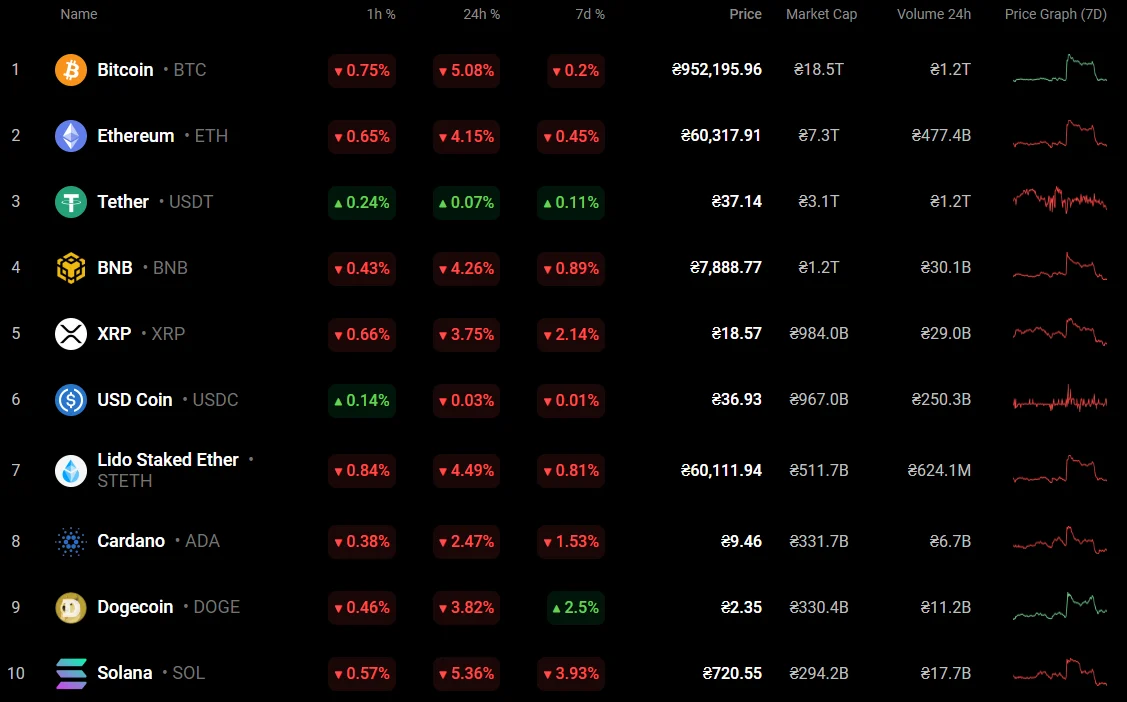Sort by the 24h % column header
1127x702 pixels.
(481, 15)
